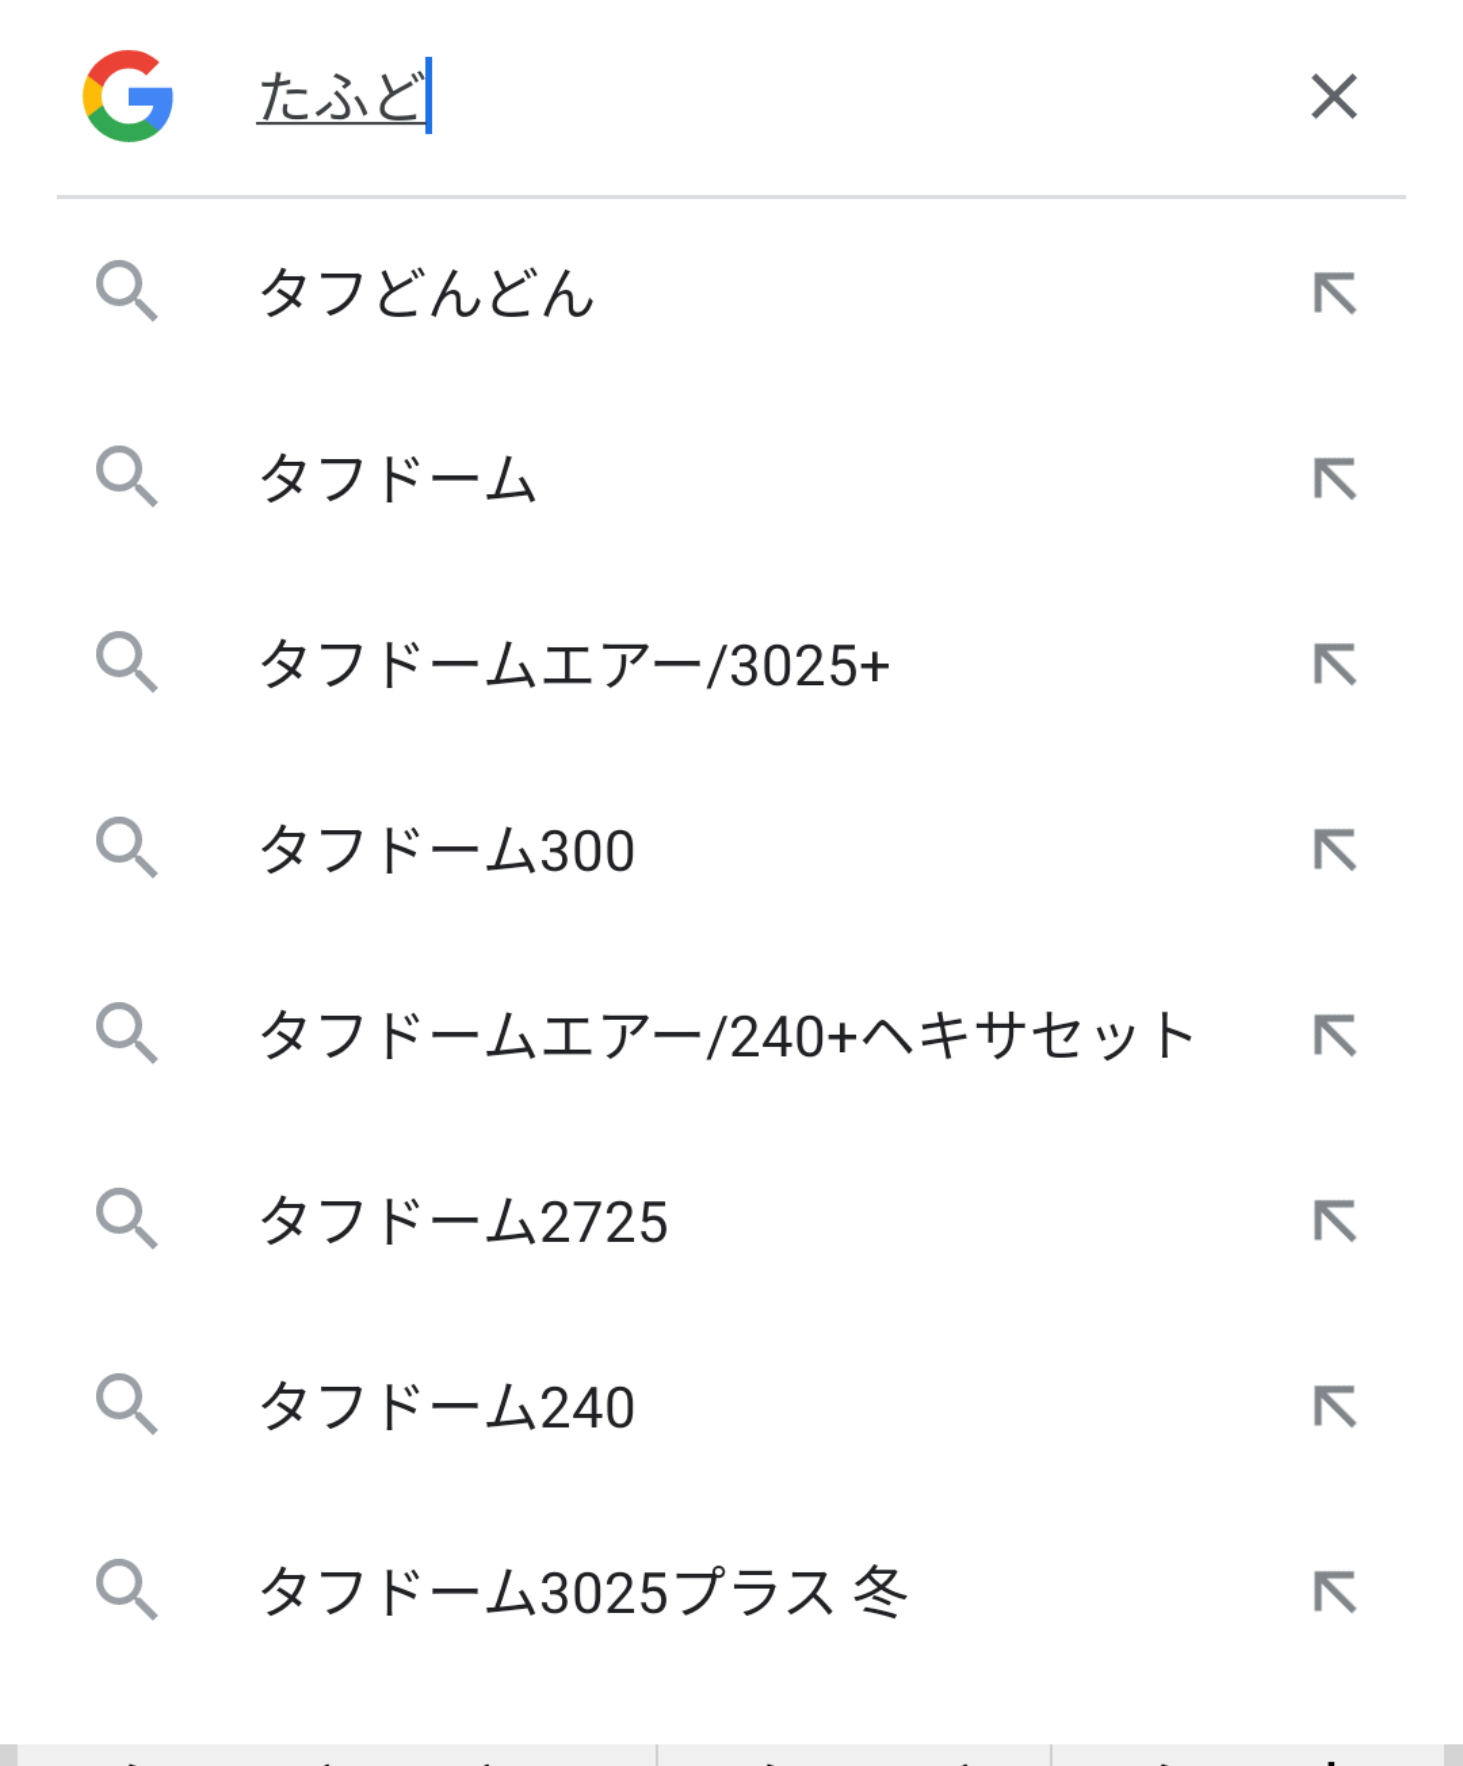Image resolution: width=1463 pixels, height=1766 pixels.
Task: Click the Google logo icon
Action: point(128,96)
